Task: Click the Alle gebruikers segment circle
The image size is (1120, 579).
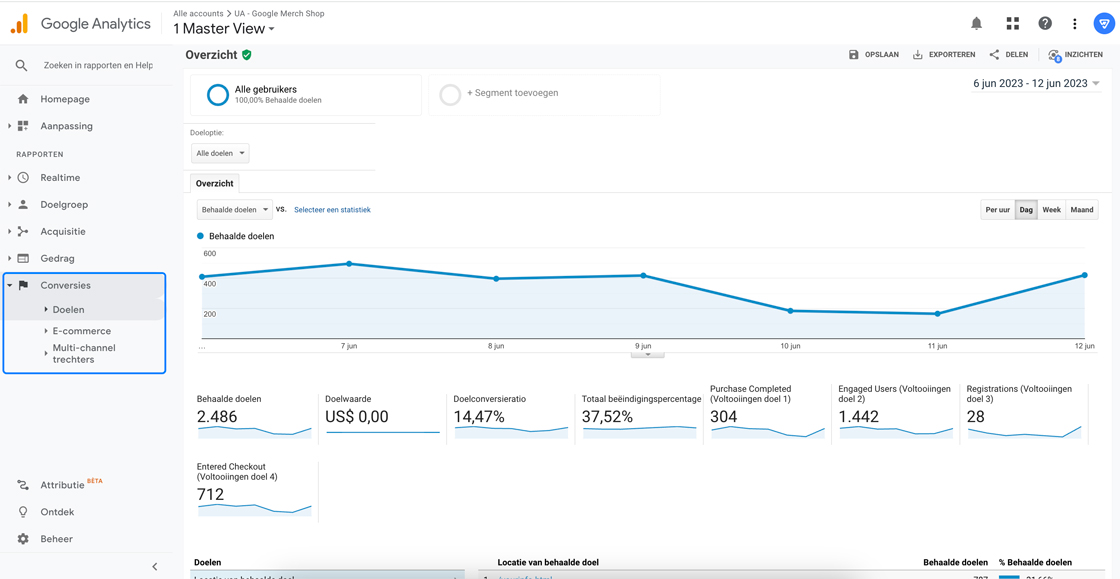Action: [x=217, y=95]
